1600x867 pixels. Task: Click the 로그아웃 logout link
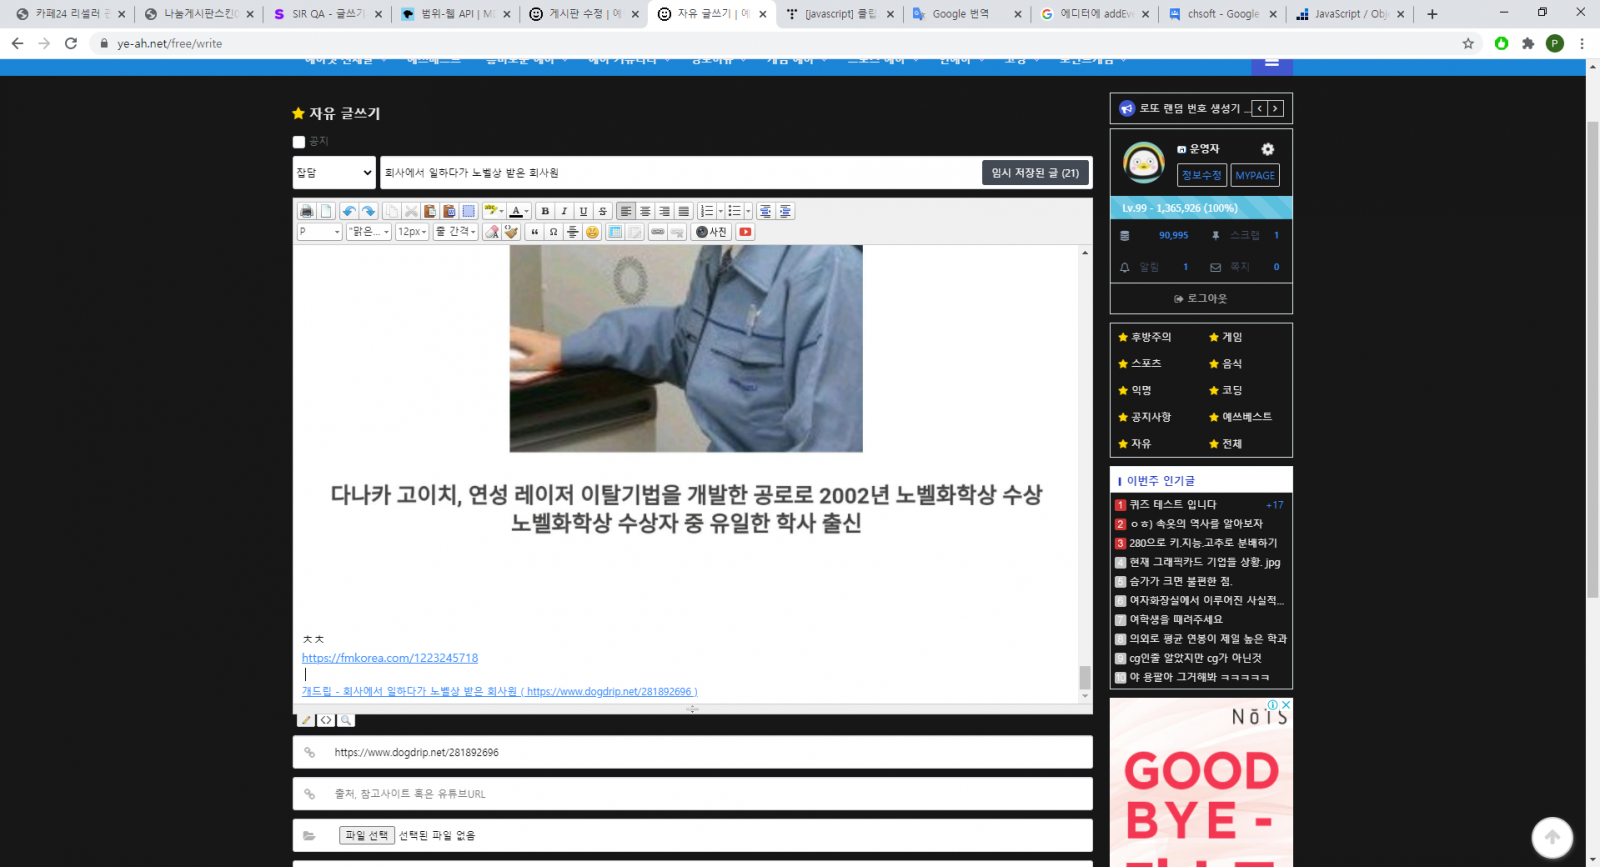coord(1201,298)
